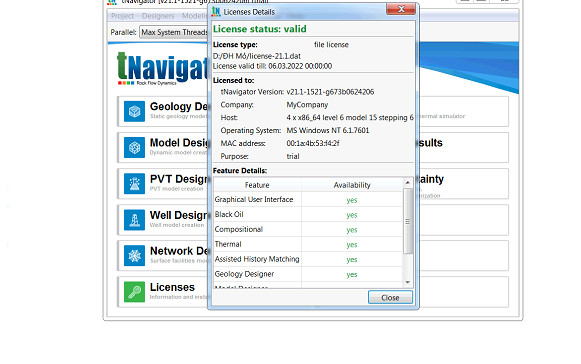Open the Max System Threads dropdown
The height and width of the screenshot is (364, 581).
pos(173,32)
